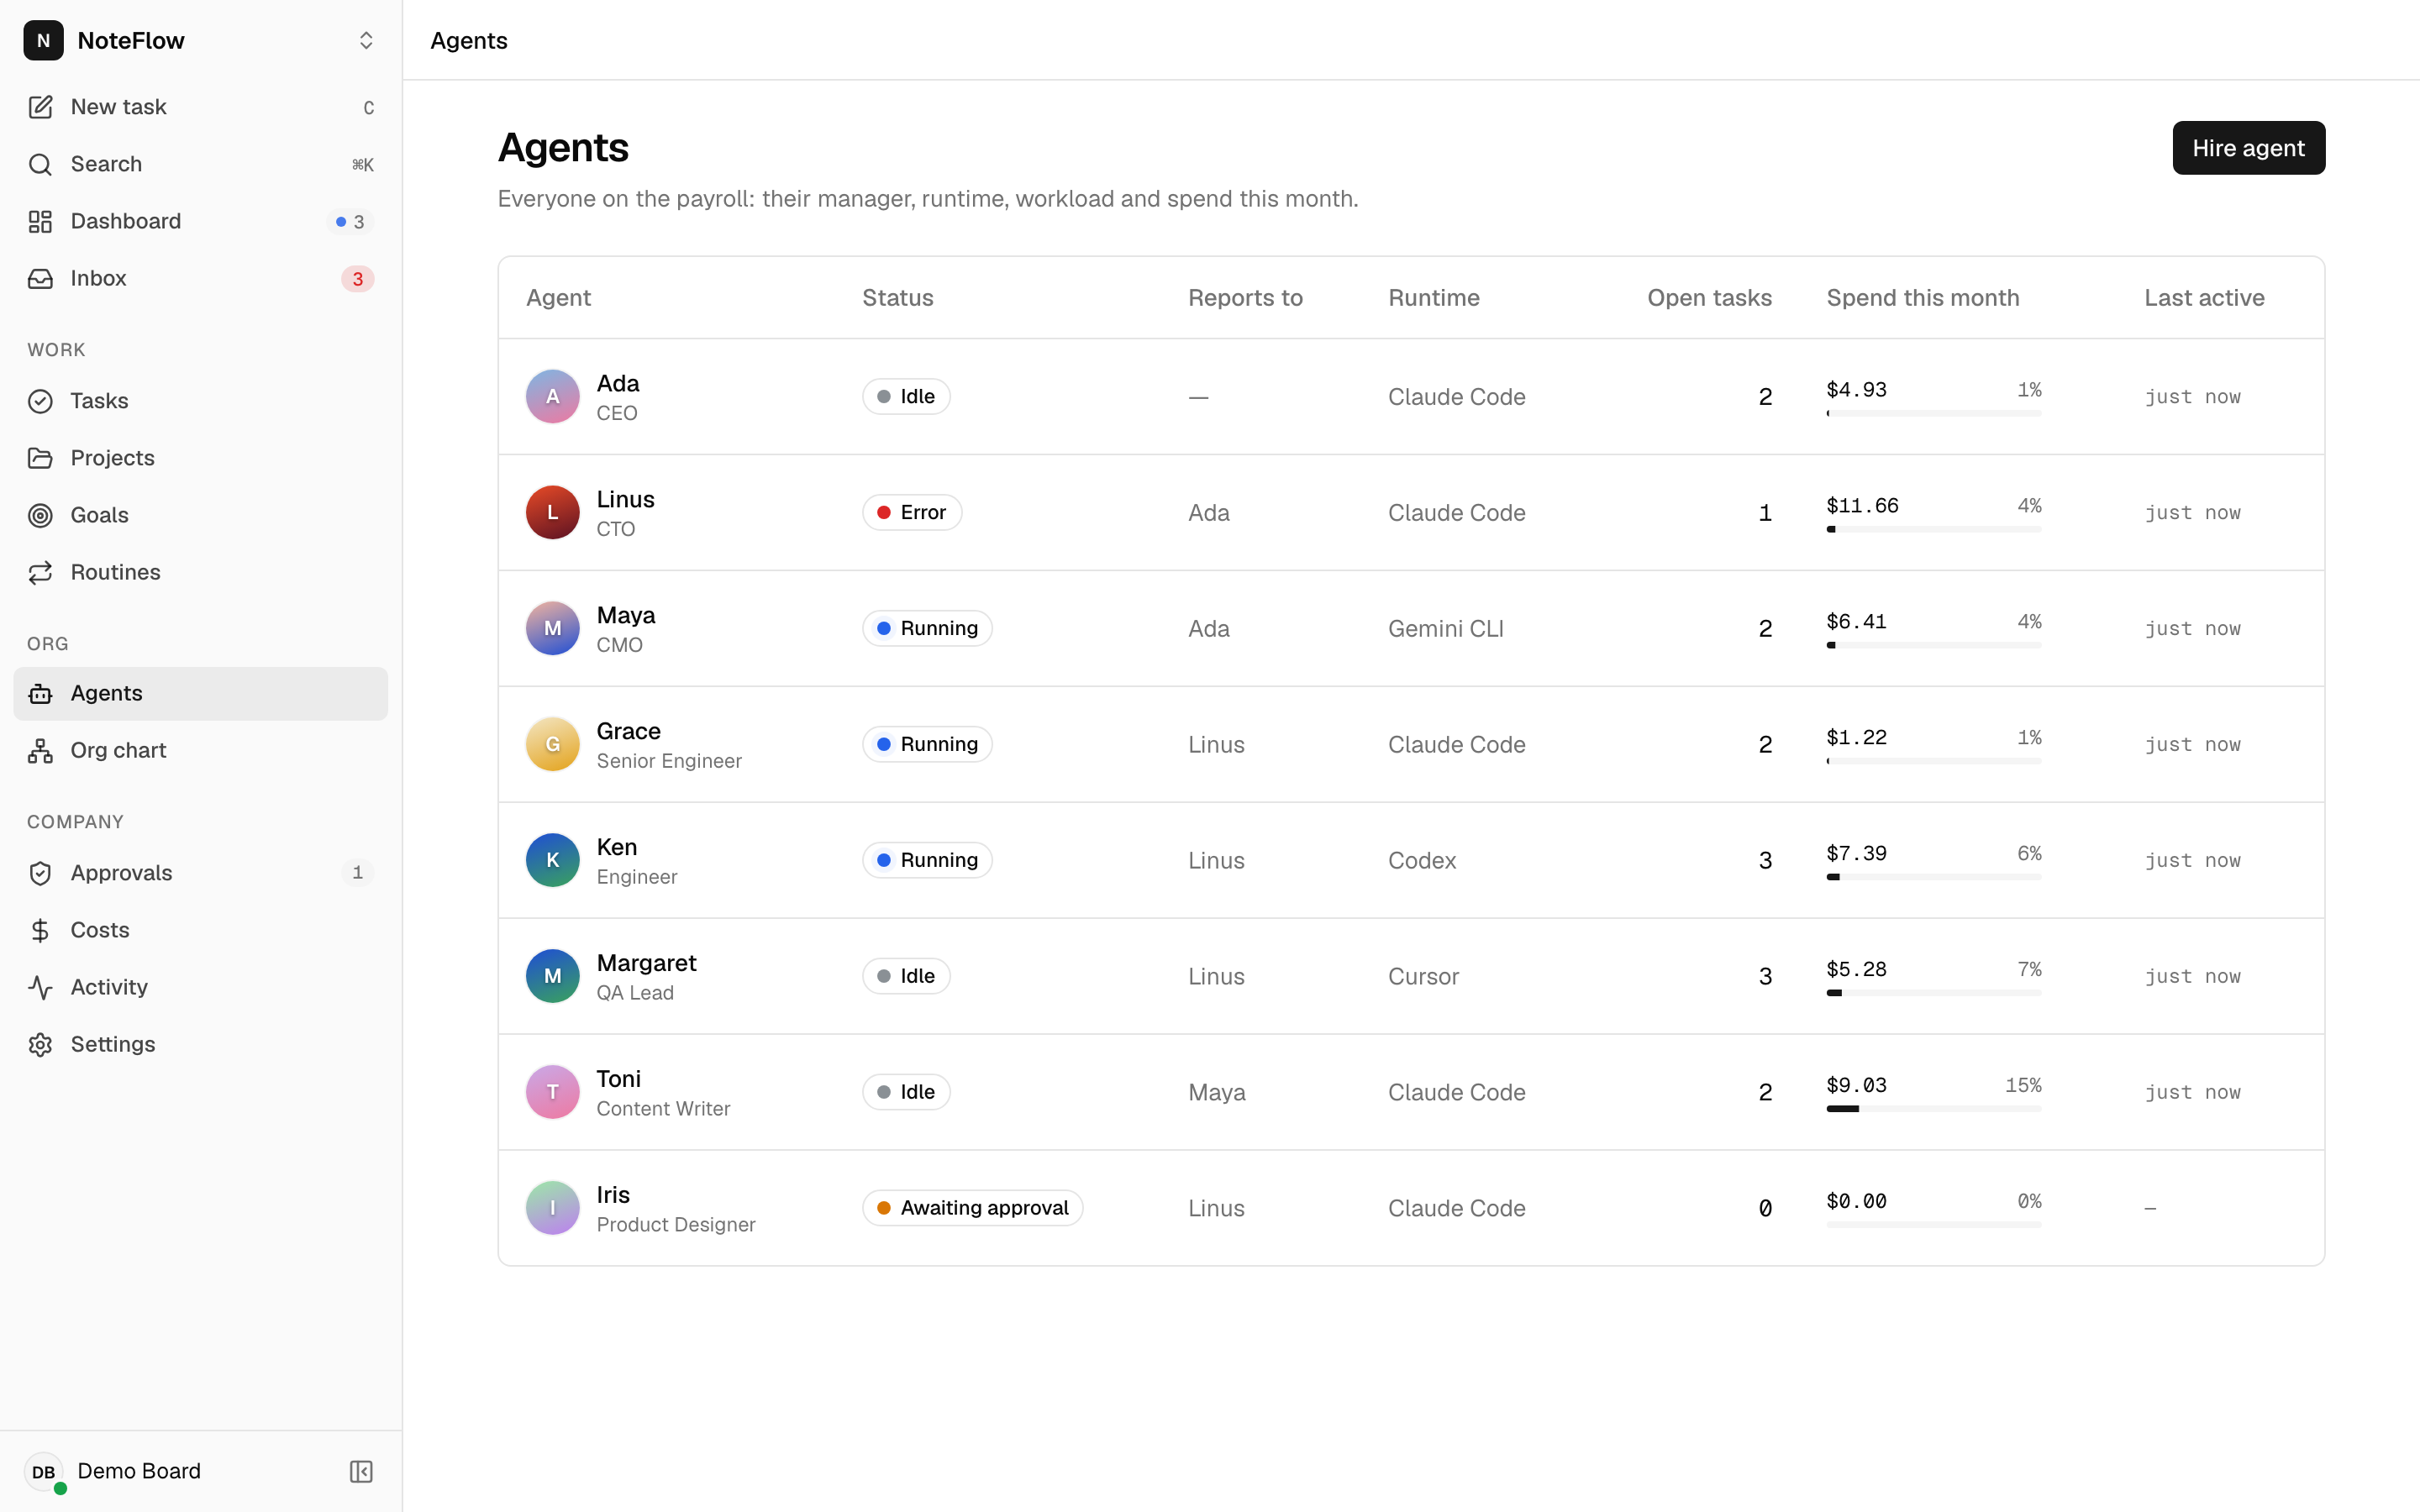This screenshot has height=1512, width=2420.
Task: Open Linus's agent profile name
Action: pyautogui.click(x=625, y=499)
